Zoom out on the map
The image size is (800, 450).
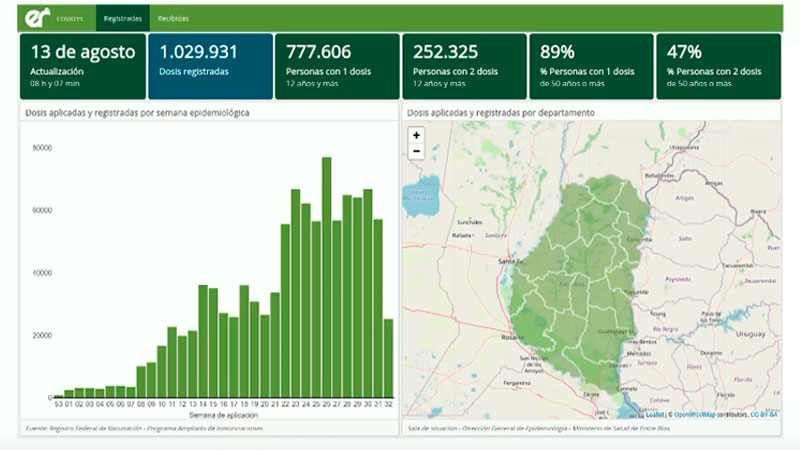416,151
